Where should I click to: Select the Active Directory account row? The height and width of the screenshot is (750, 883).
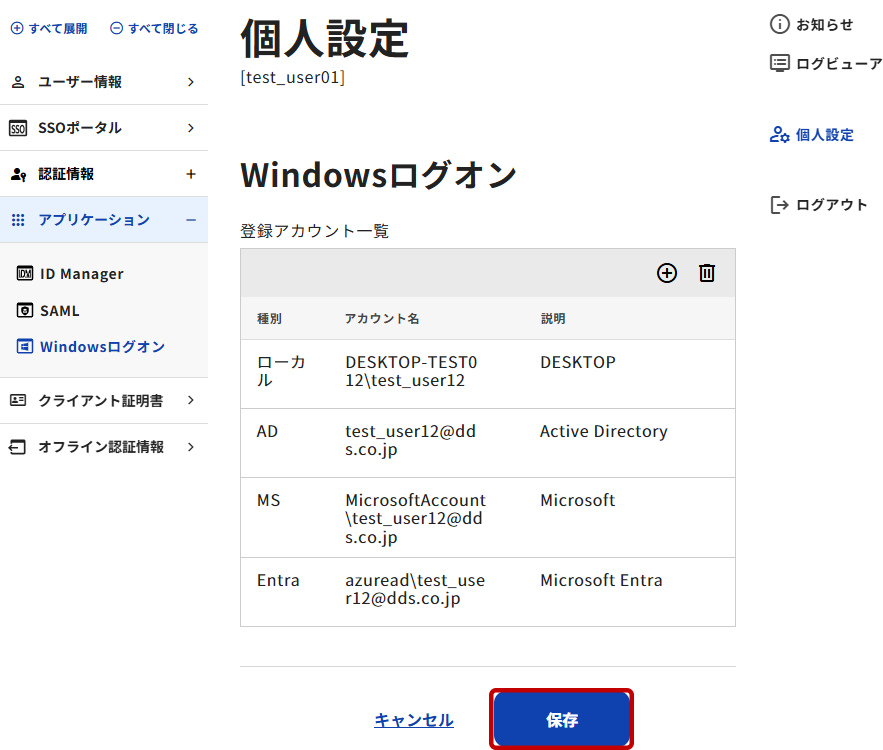[x=487, y=442]
